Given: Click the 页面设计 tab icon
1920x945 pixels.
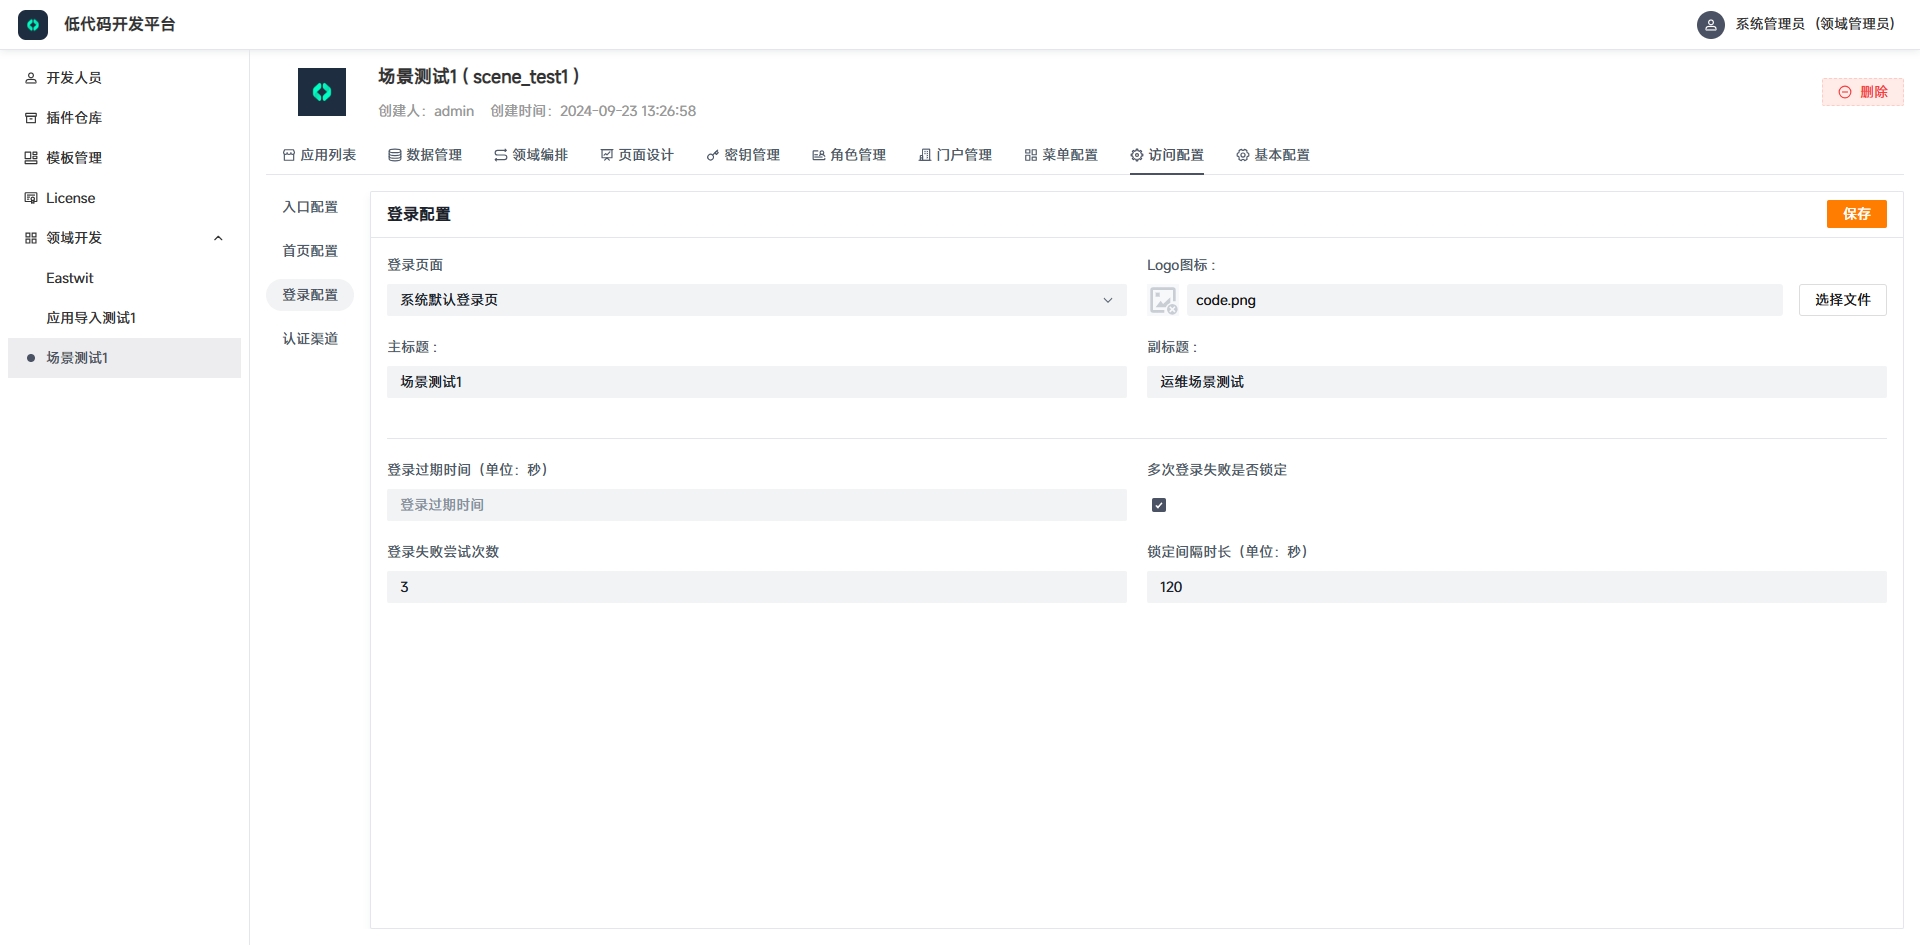Looking at the screenshot, I should [607, 155].
